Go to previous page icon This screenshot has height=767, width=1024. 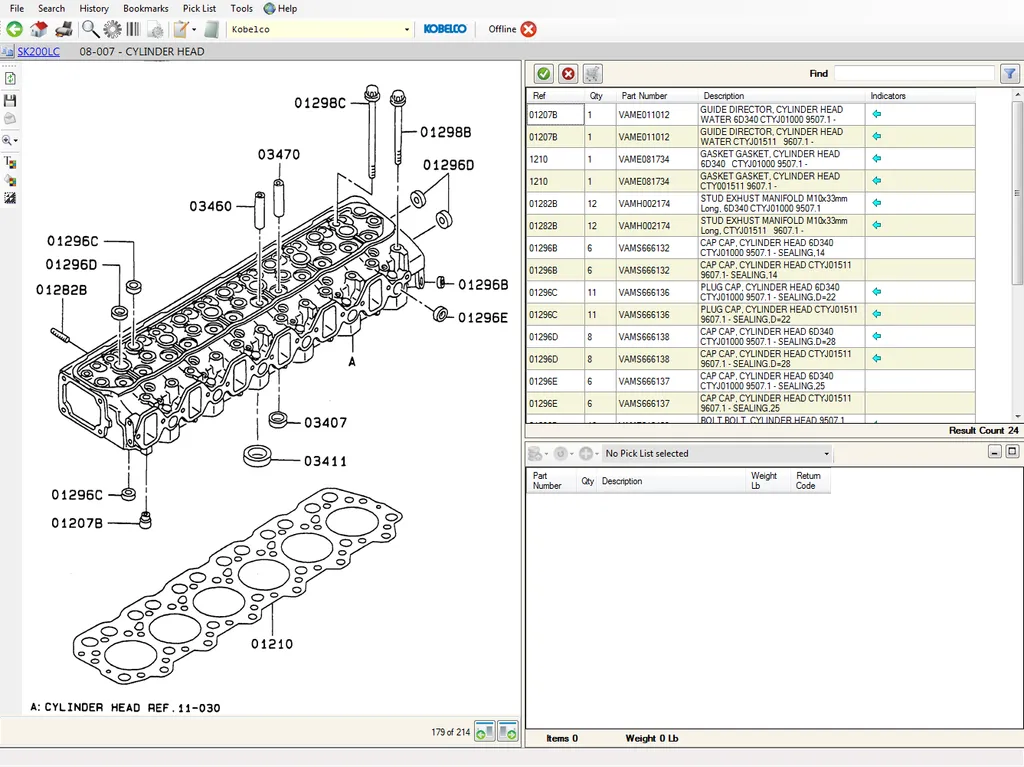tap(484, 733)
